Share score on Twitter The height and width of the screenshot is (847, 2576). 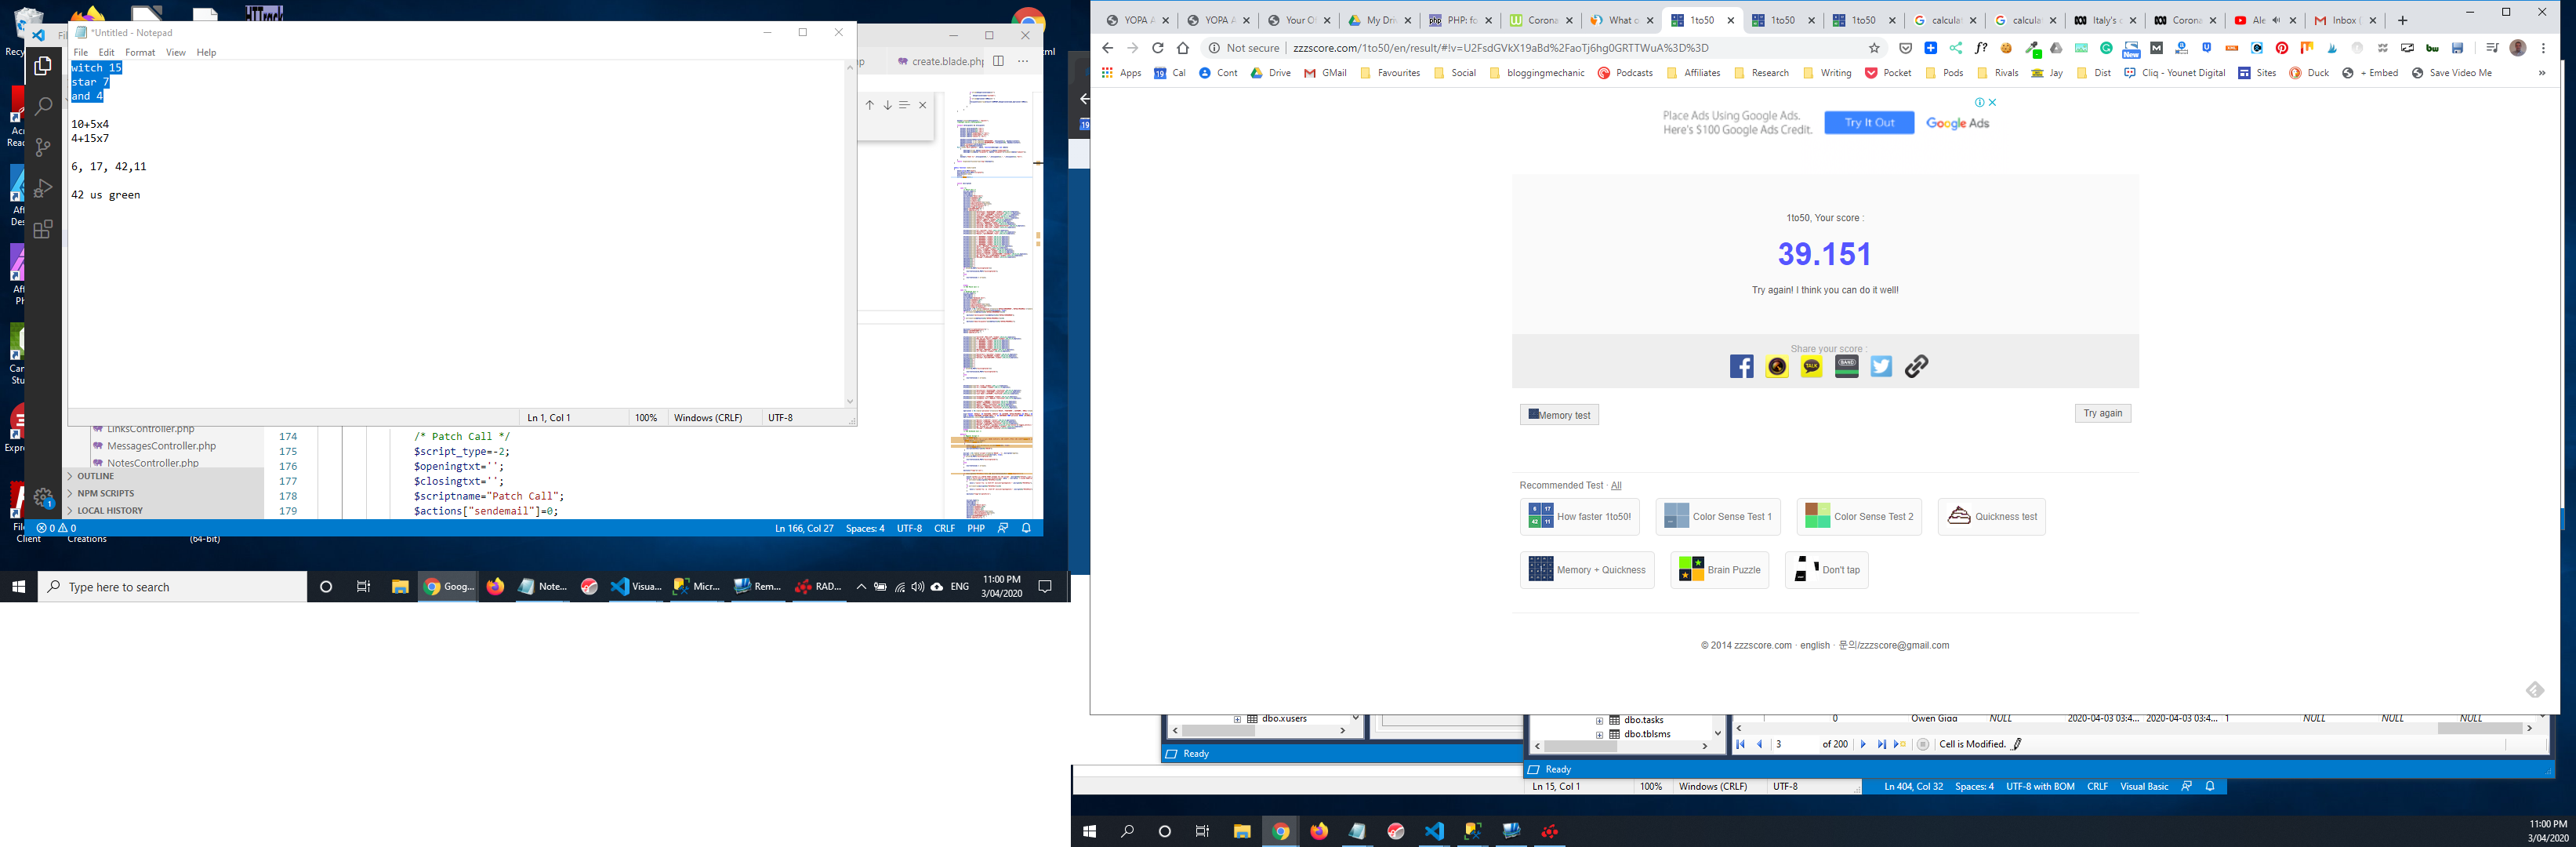pos(1881,367)
